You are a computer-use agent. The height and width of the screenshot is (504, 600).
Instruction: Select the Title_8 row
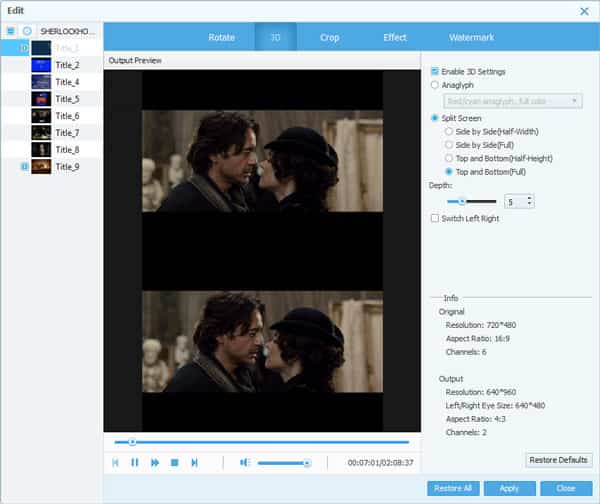52,150
